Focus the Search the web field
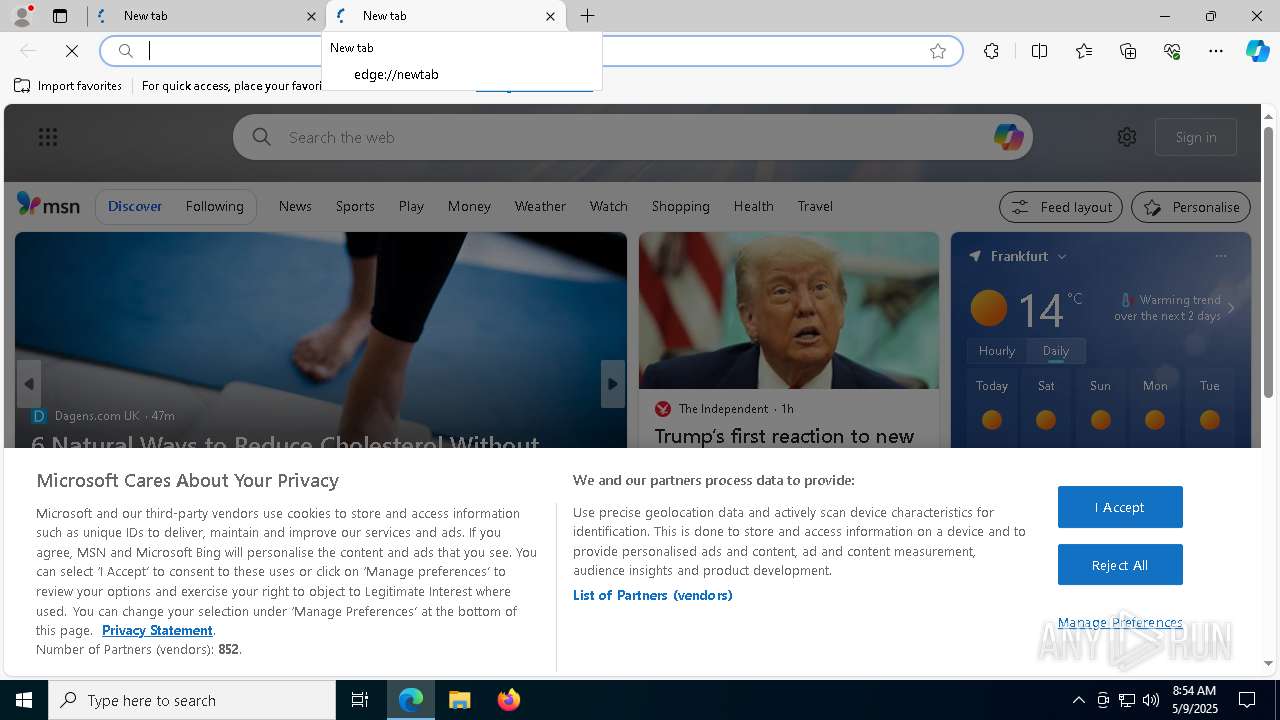 pos(632,137)
